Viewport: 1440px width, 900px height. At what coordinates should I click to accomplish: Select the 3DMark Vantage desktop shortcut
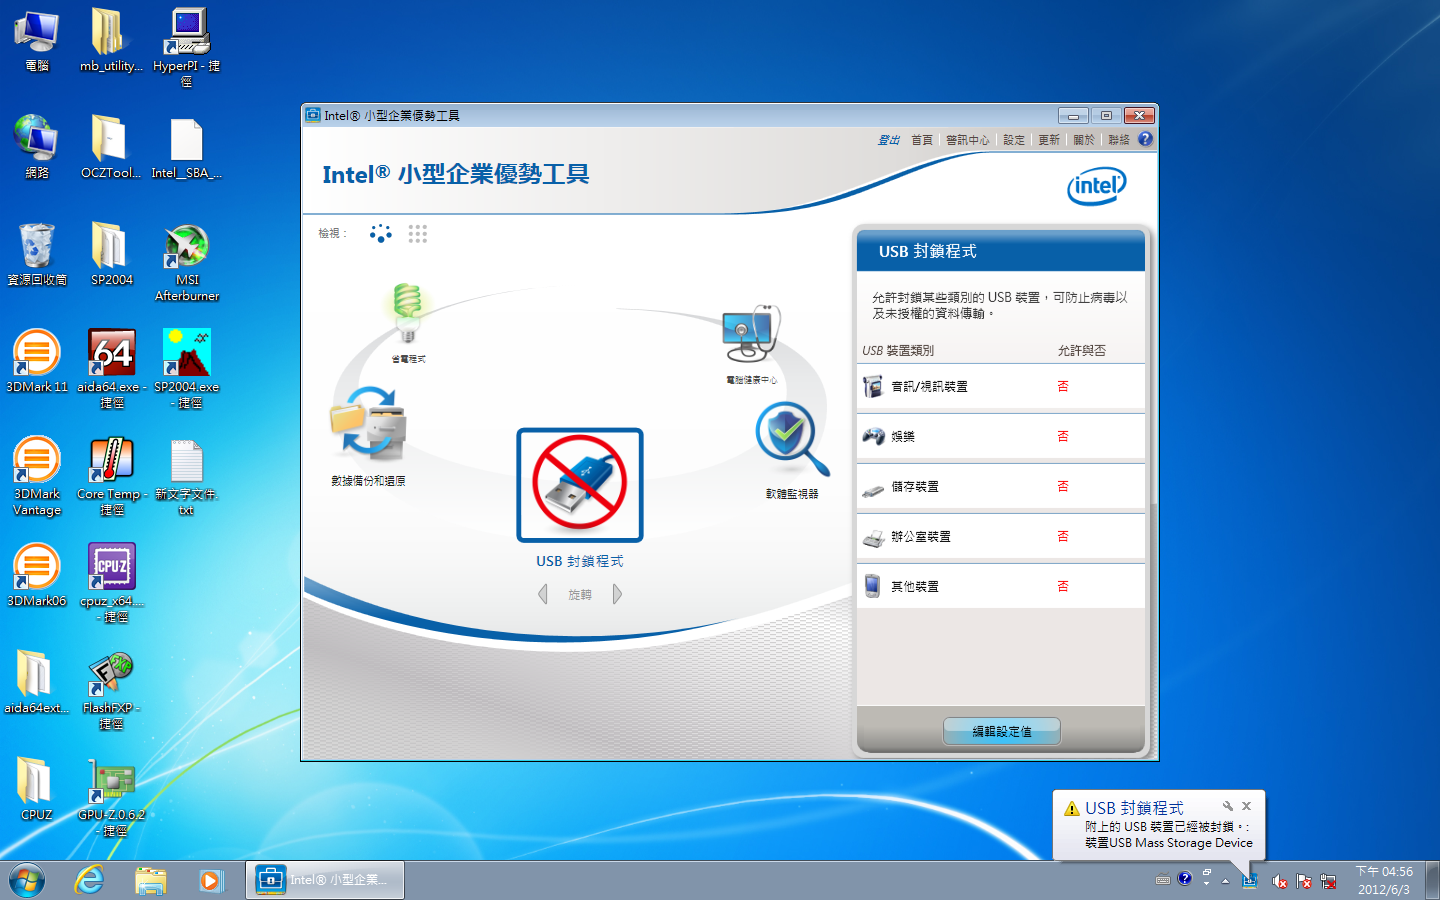(37, 476)
